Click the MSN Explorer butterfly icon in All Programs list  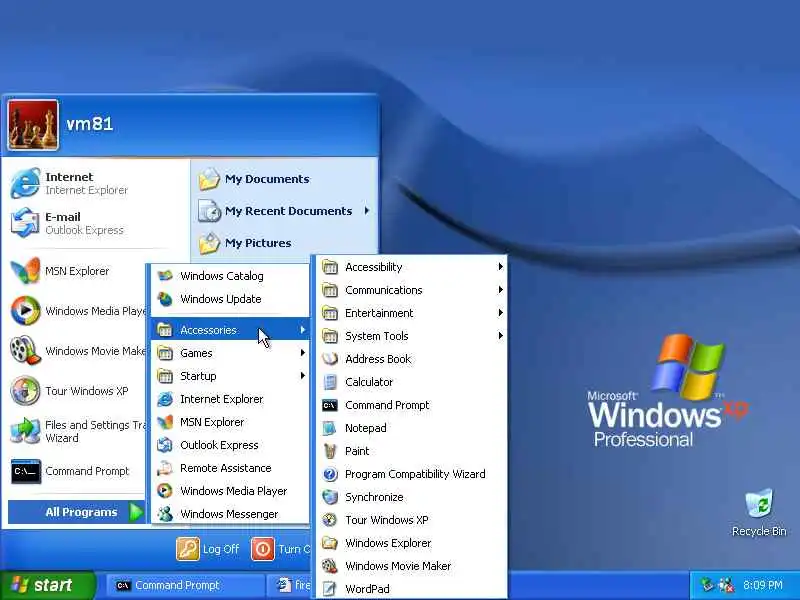point(165,422)
